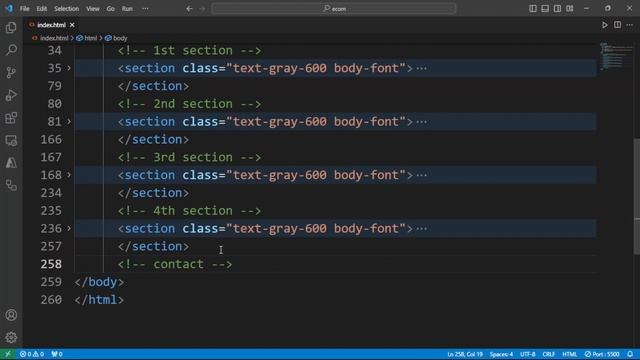Screen dimensions: 640x360
Task: Click line number 166 in the gutter
Action: click(x=51, y=140)
